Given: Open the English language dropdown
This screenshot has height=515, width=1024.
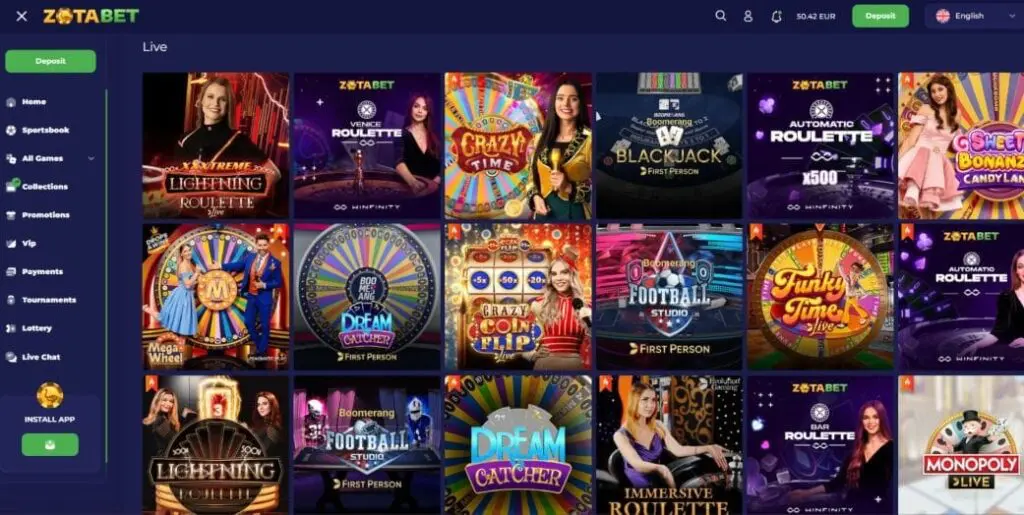Looking at the screenshot, I should pyautogui.click(x=974, y=16).
